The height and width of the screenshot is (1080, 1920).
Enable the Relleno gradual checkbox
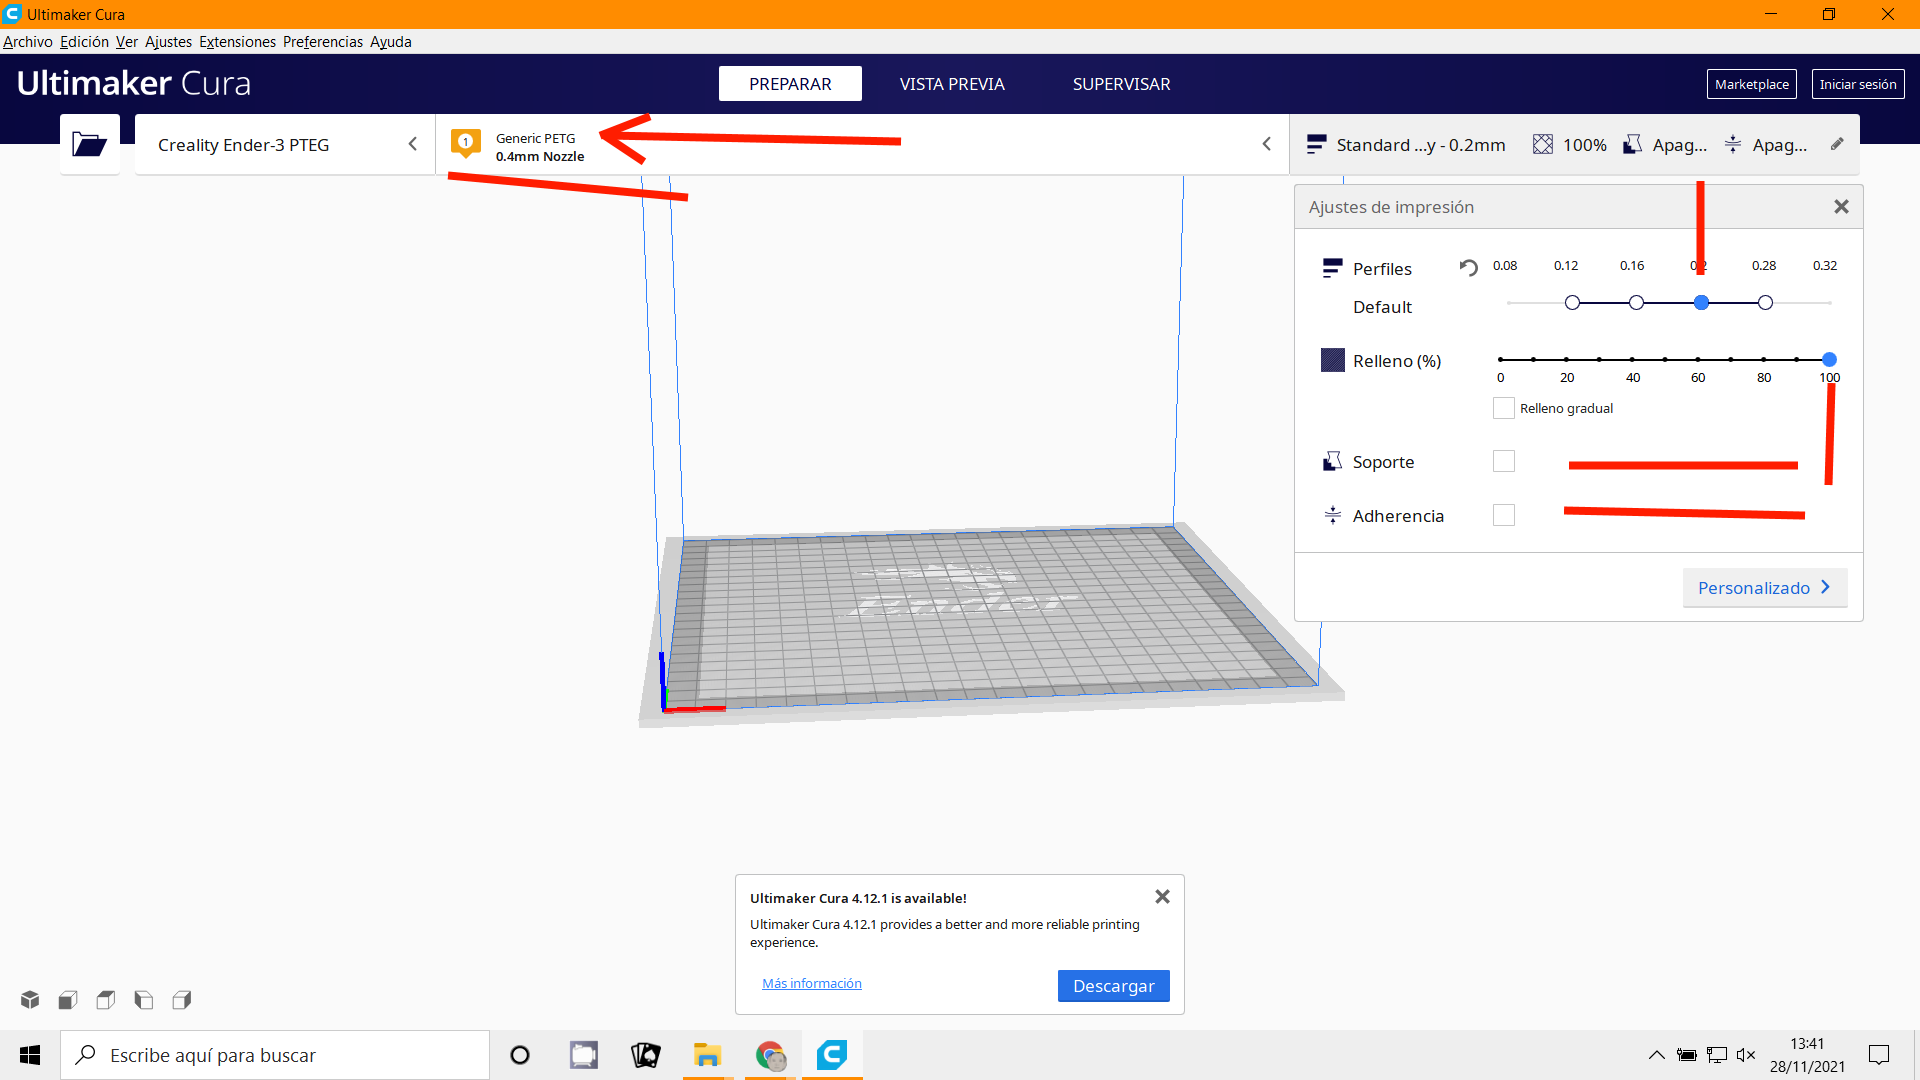1503,408
